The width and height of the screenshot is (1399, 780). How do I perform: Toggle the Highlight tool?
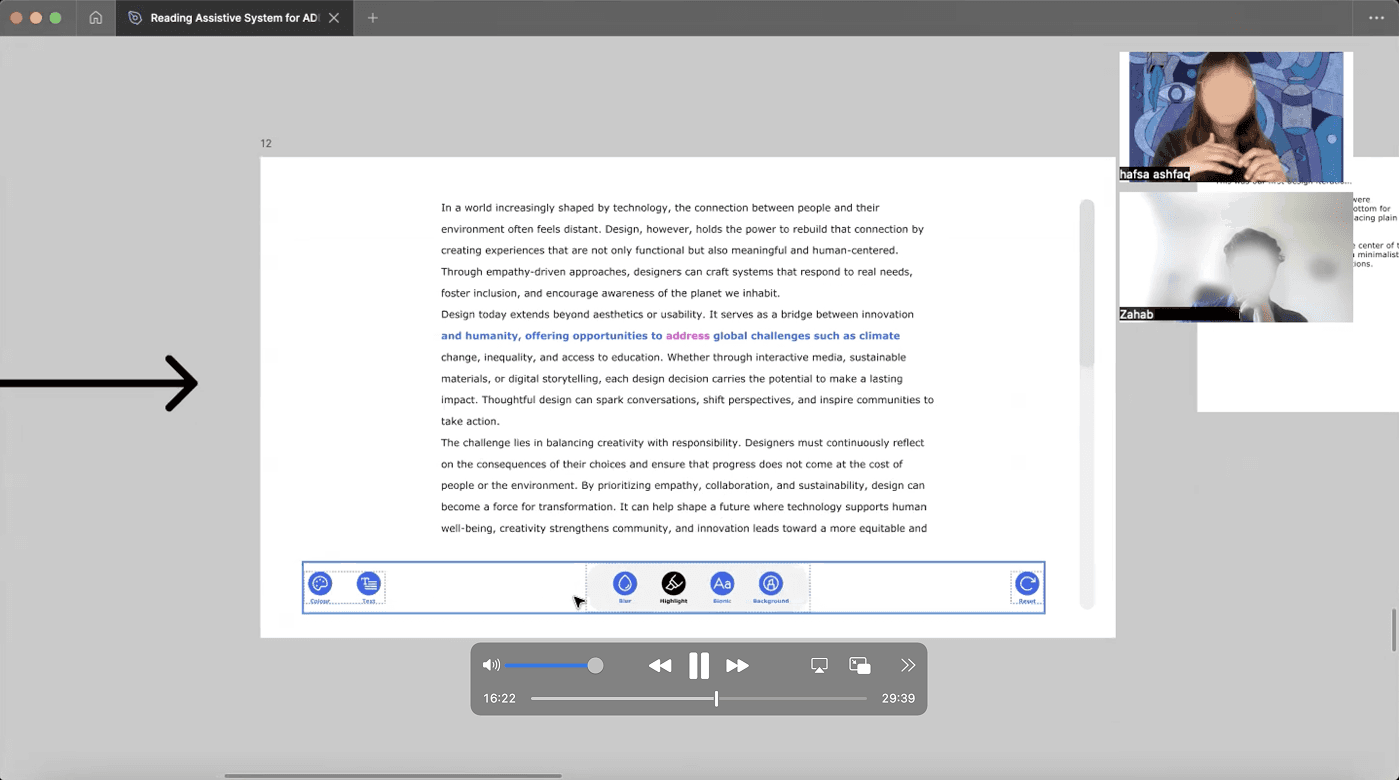click(673, 583)
